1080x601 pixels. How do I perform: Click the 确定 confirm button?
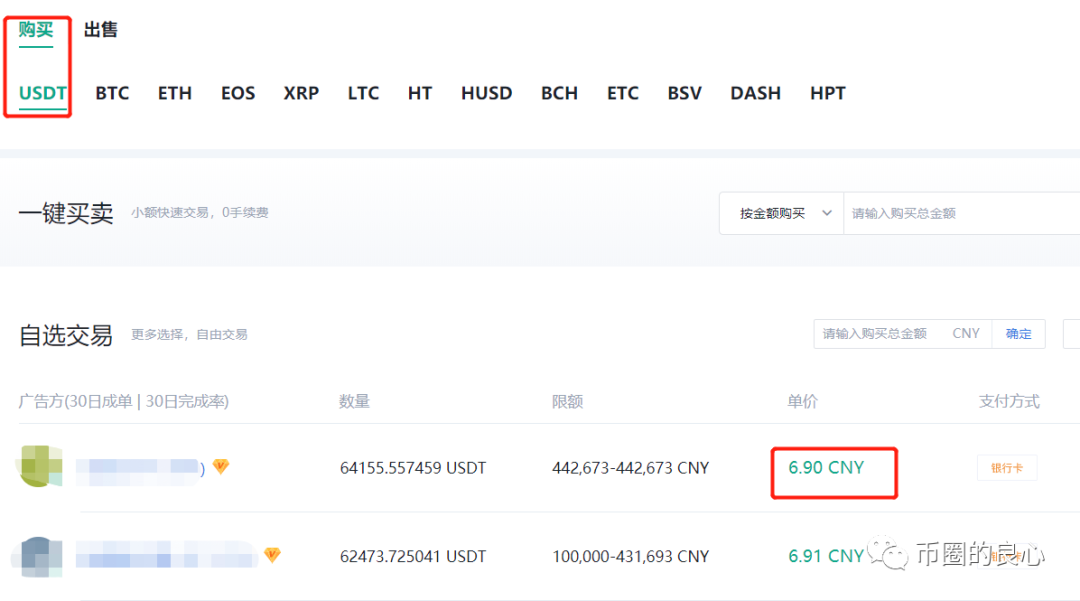click(1019, 334)
